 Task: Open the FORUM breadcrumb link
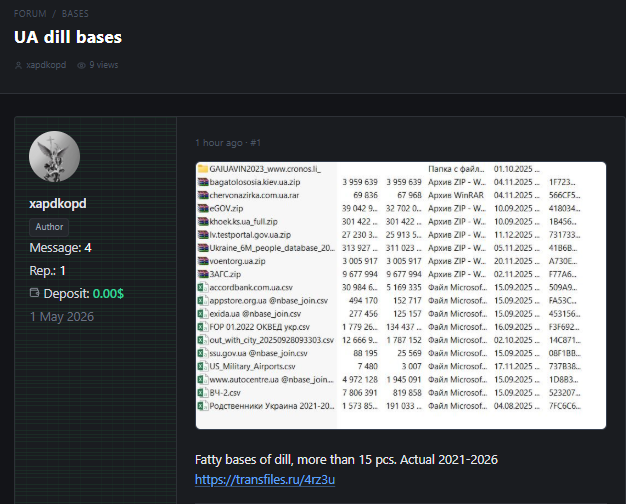(x=30, y=14)
